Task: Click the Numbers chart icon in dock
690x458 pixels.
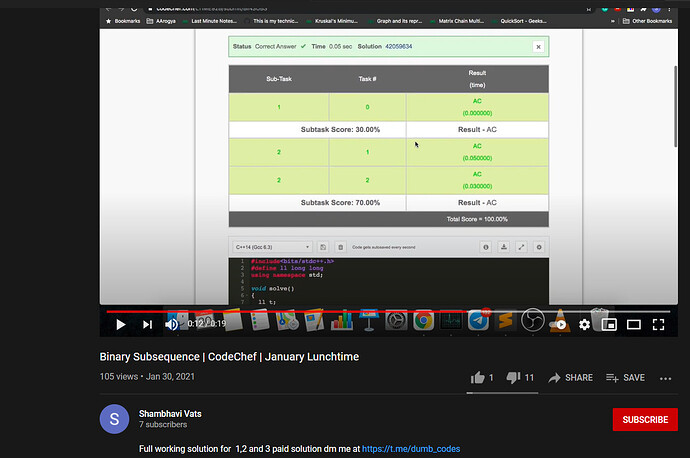Action: (342, 320)
